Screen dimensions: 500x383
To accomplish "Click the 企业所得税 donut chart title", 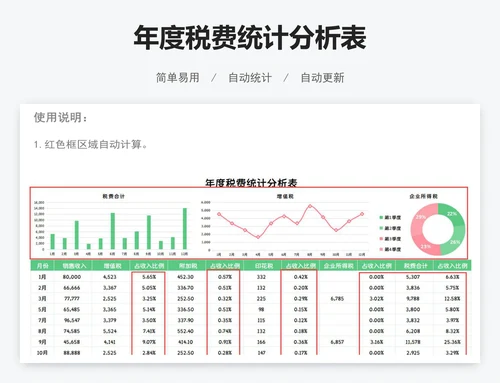I will (423, 196).
